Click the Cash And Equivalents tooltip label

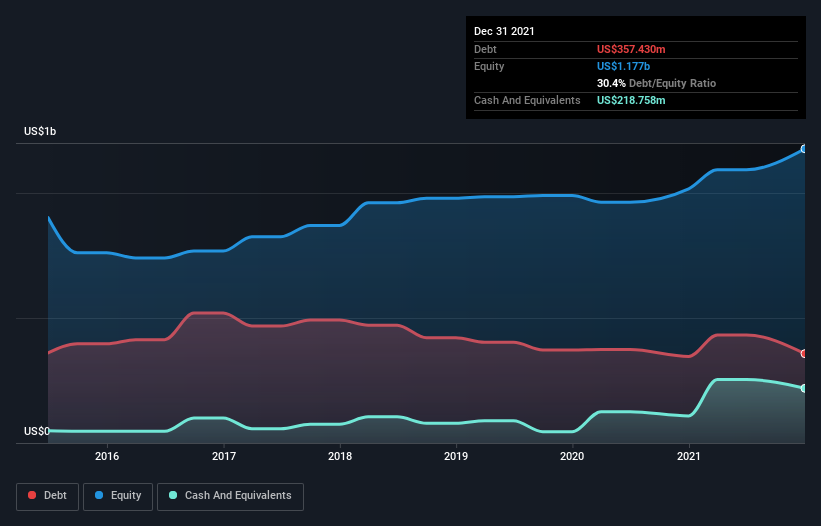[x=527, y=100]
